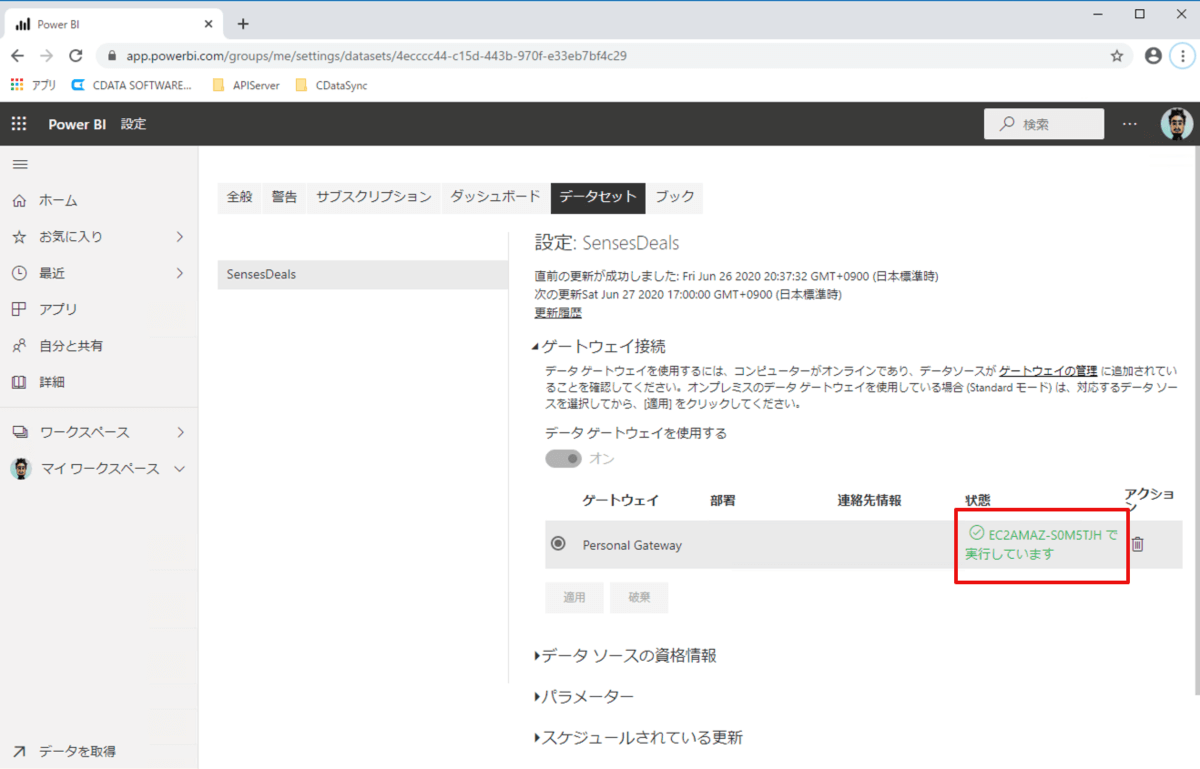Switch to ブック tab
The width and height of the screenshot is (1200, 769).
(x=675, y=197)
